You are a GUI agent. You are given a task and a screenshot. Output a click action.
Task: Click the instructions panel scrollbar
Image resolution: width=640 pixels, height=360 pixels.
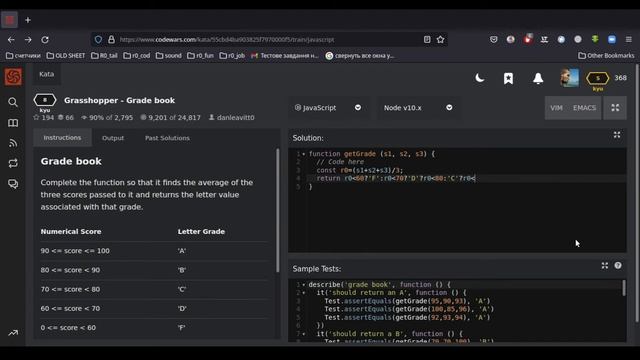(278, 212)
